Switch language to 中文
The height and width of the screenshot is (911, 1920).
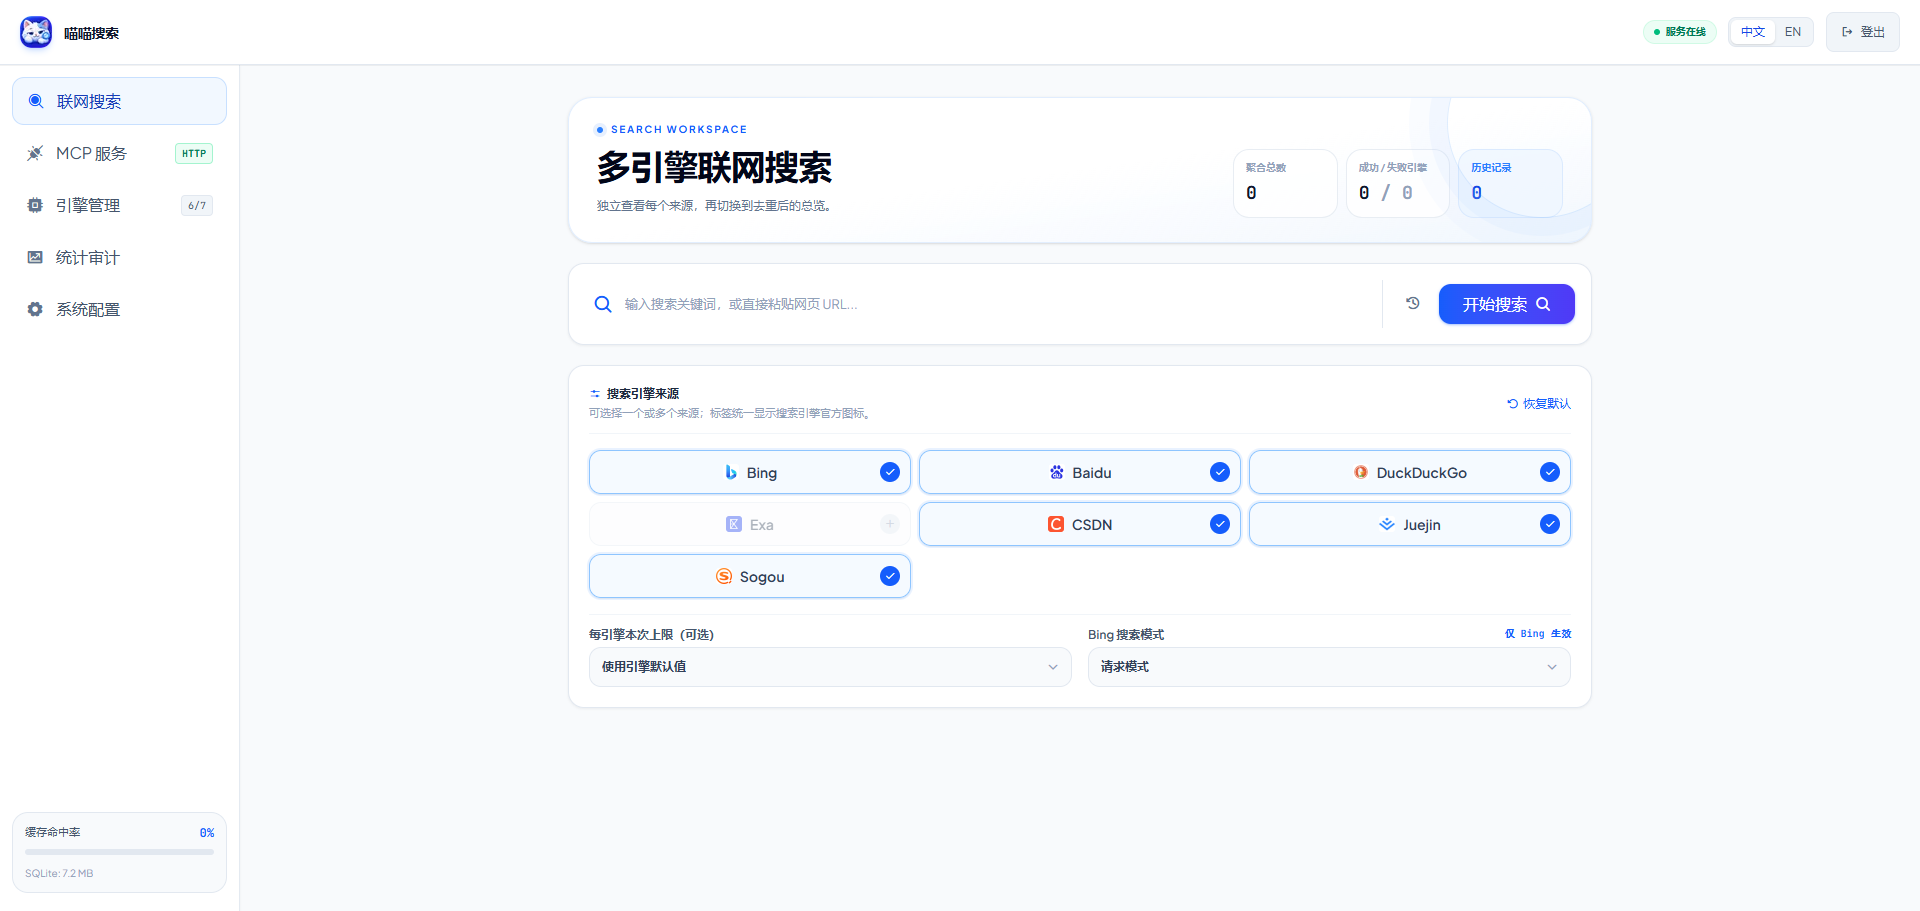1753,32
